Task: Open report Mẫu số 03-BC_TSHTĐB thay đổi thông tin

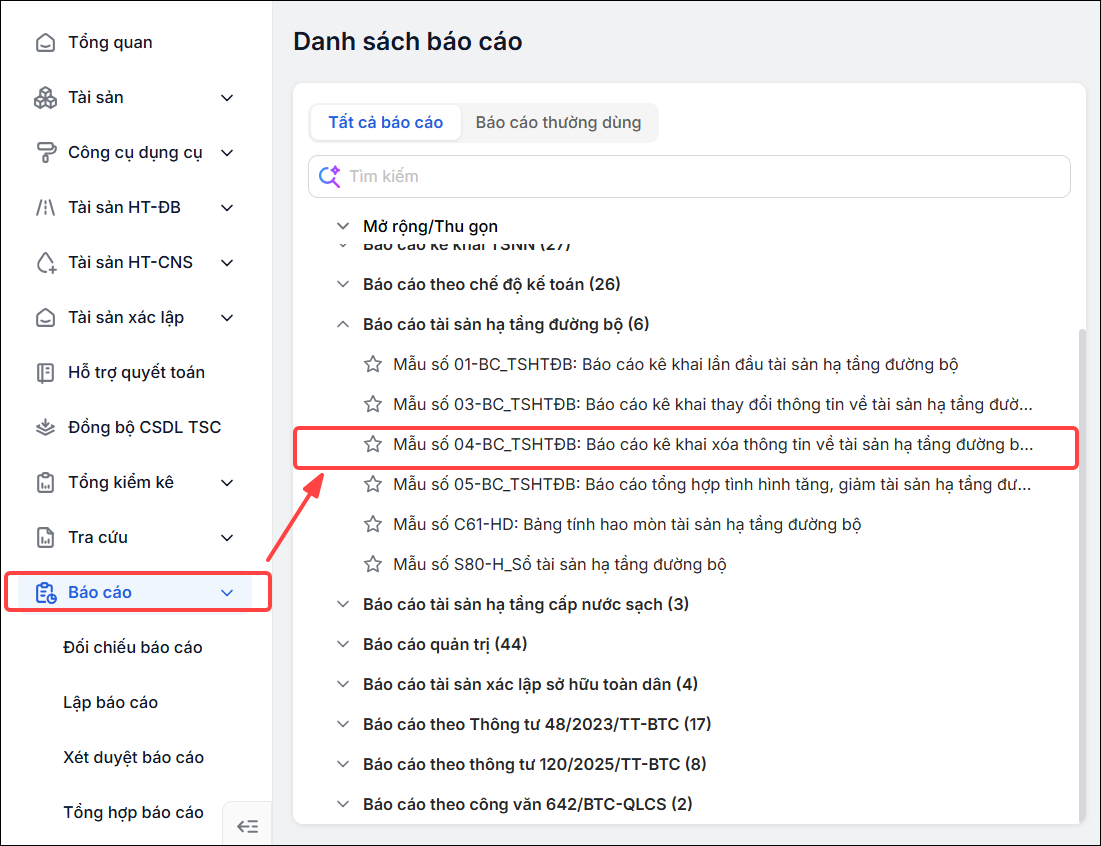Action: coord(713,404)
